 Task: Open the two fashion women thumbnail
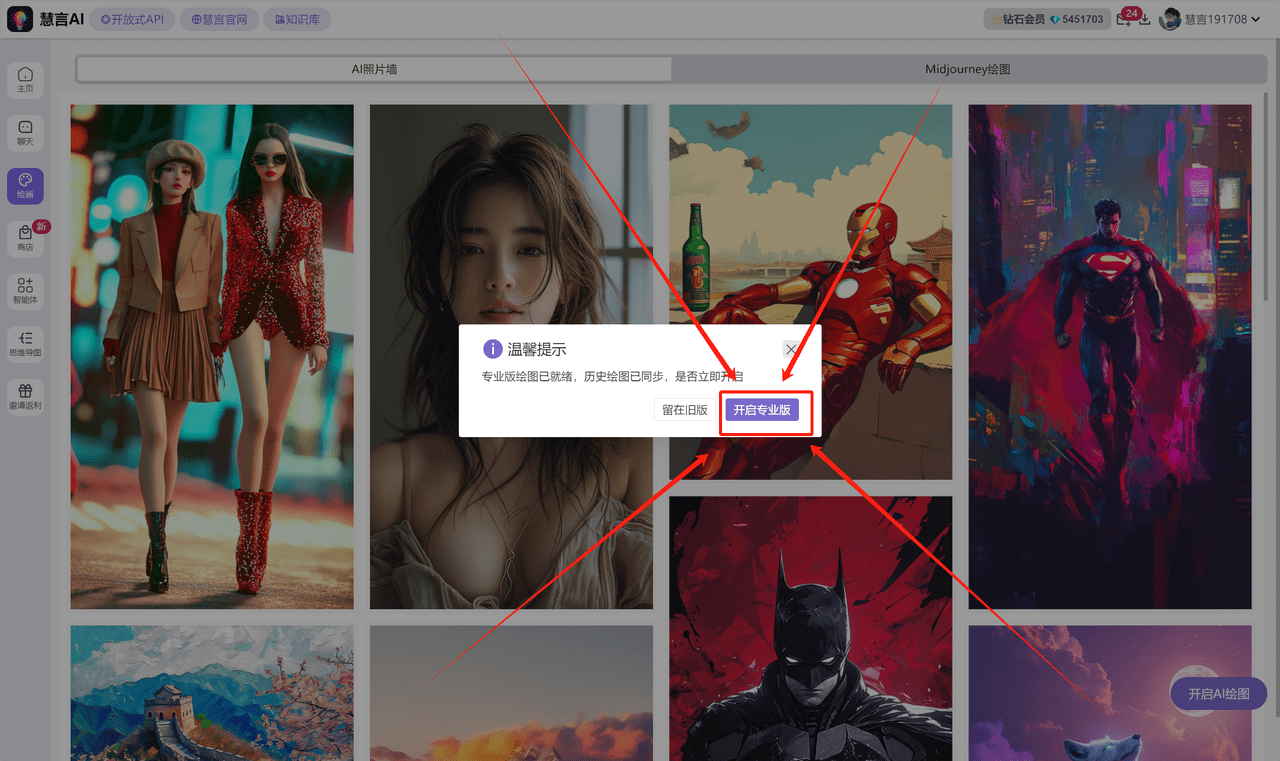pos(212,357)
